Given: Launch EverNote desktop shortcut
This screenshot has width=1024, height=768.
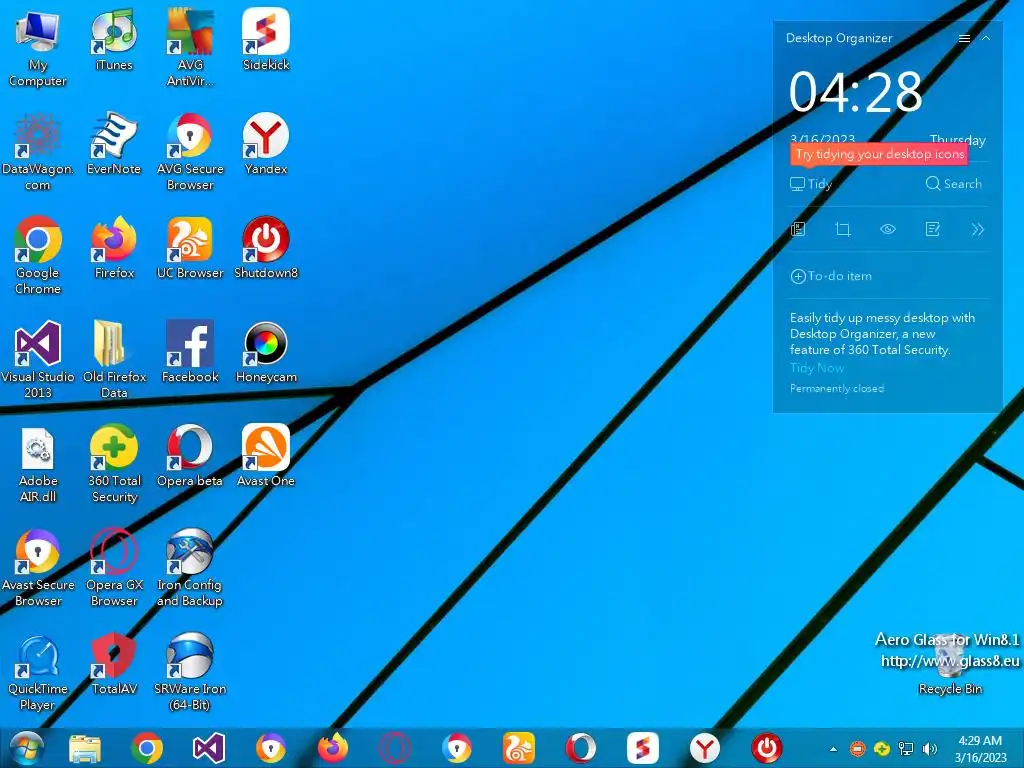Looking at the screenshot, I should click(114, 144).
